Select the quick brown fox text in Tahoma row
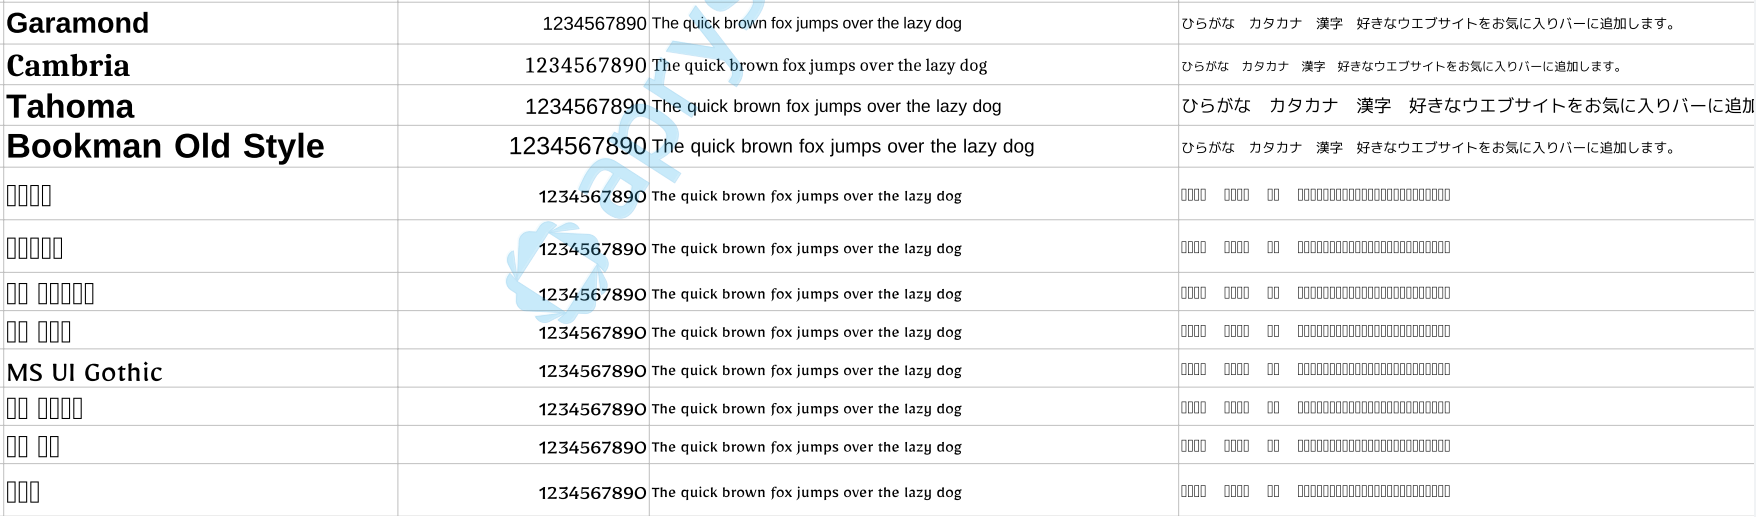 pos(826,106)
